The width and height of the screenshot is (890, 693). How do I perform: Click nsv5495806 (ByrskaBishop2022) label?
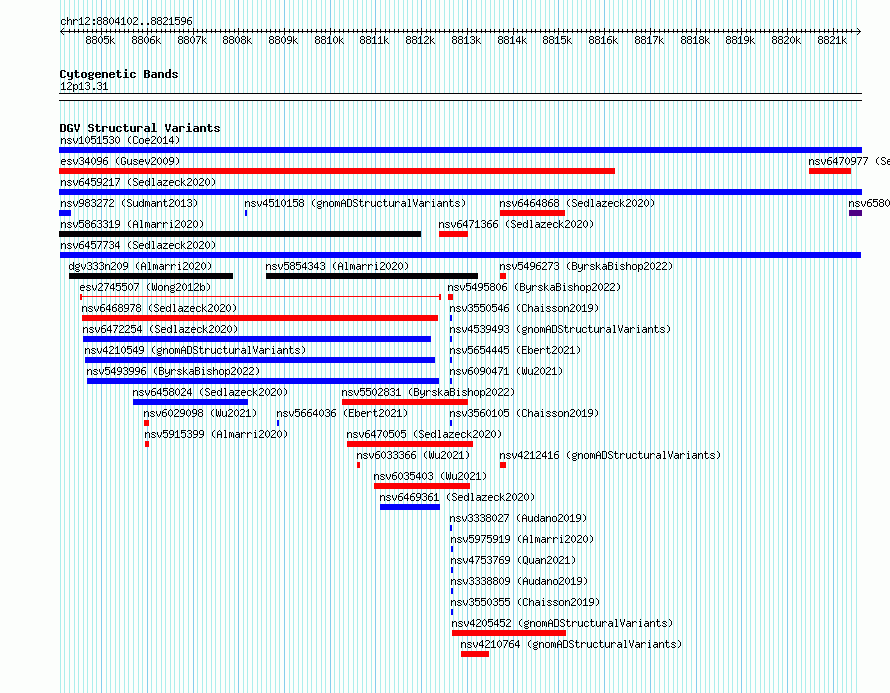point(534,287)
